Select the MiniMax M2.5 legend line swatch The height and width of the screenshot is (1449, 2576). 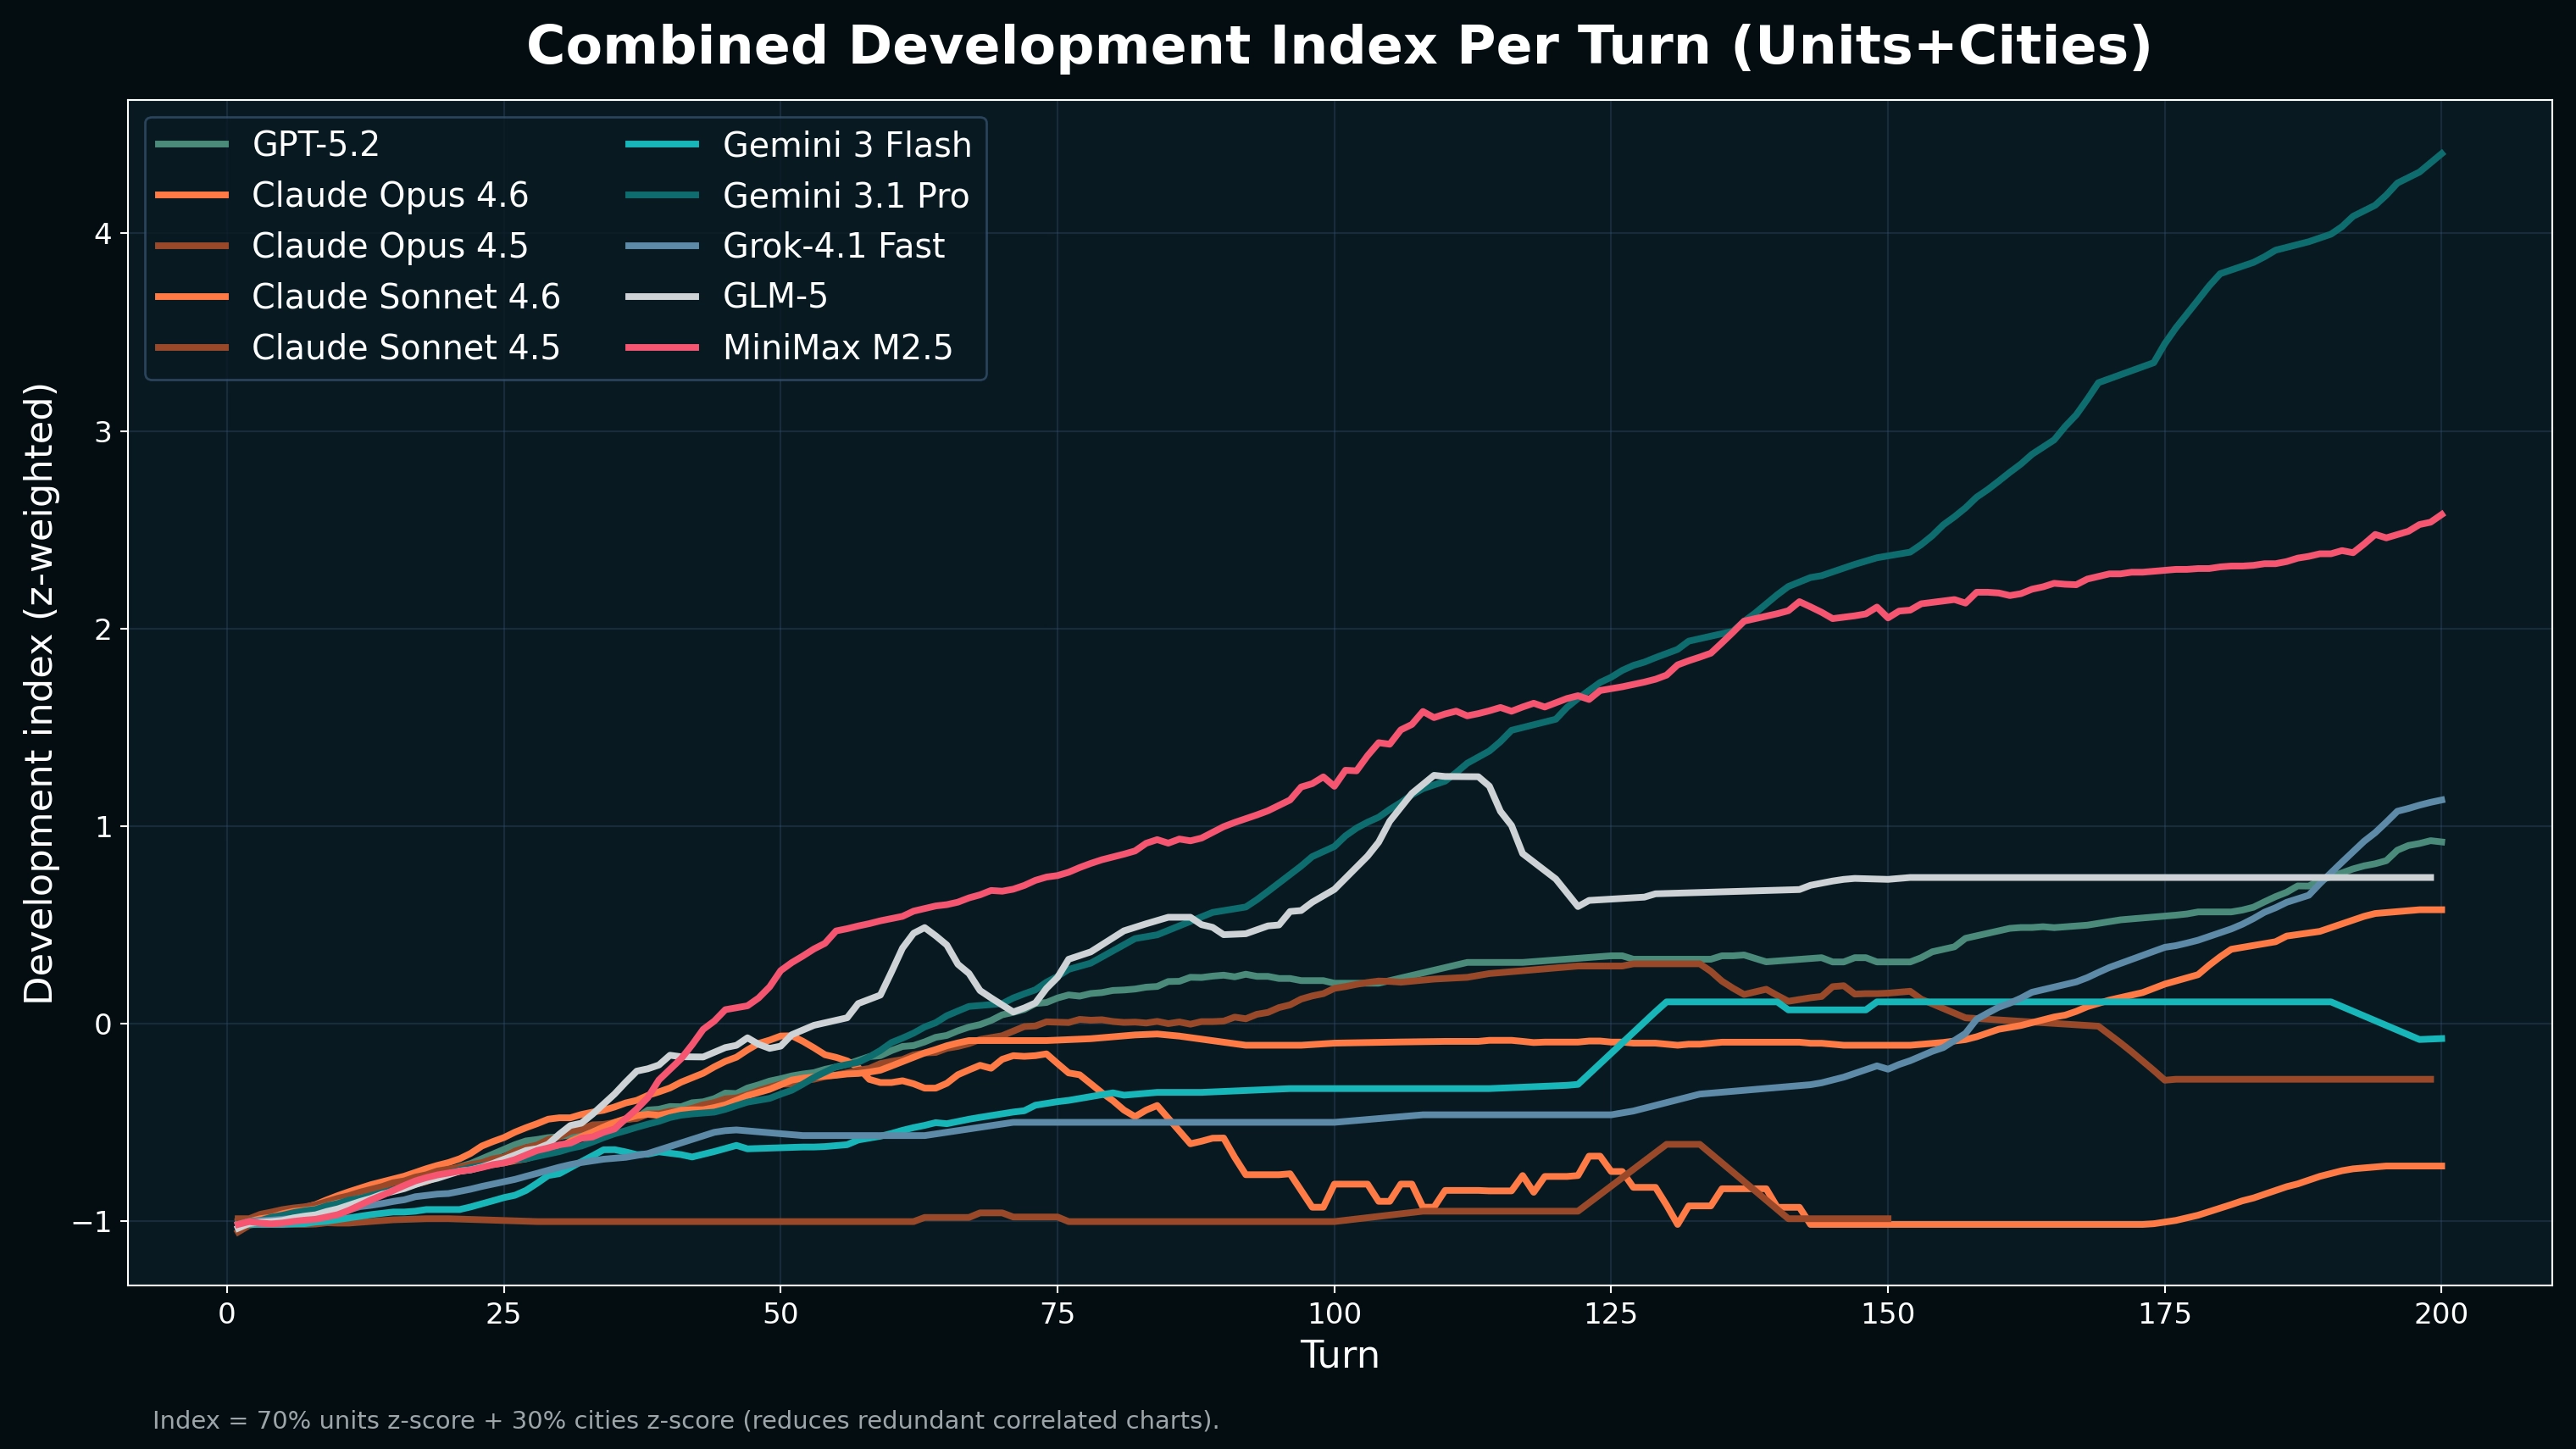663,348
